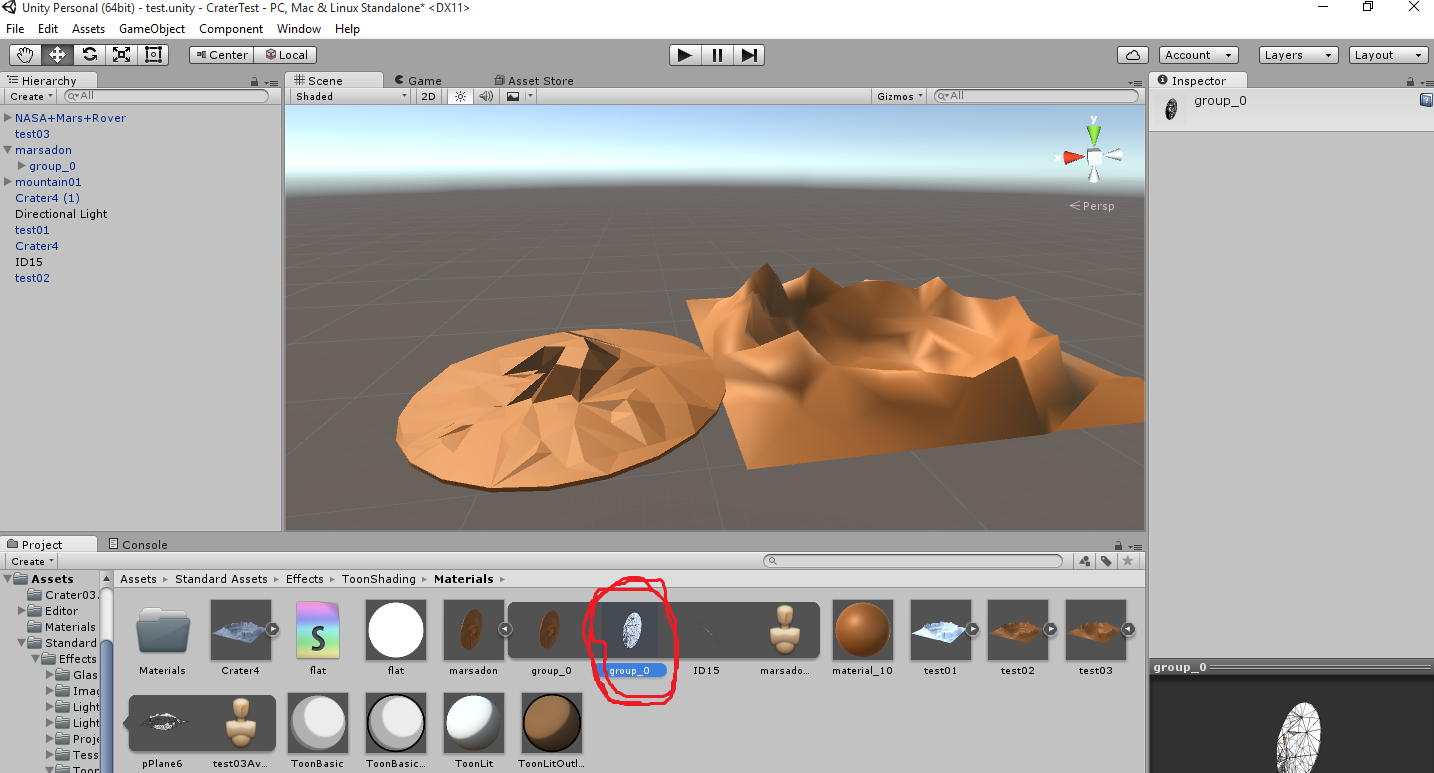
Task: Expand NASA+Mars+Rover in the Hierarchy
Action: point(8,118)
